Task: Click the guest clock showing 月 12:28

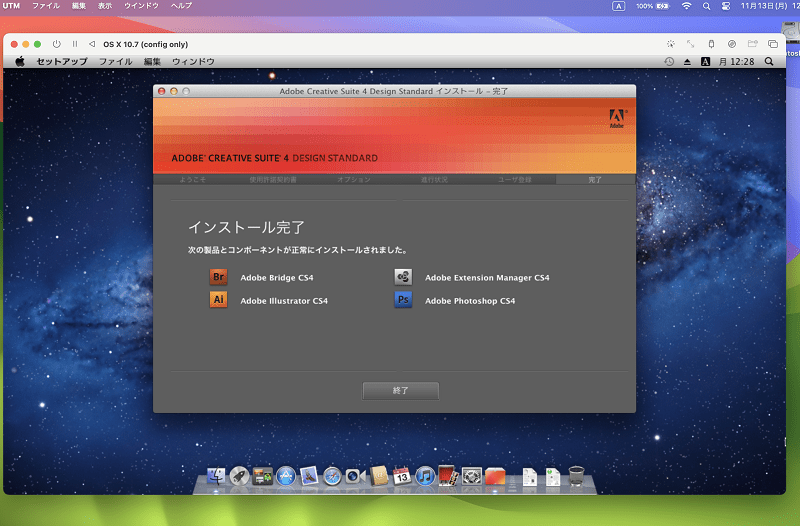Action: pyautogui.click(x=736, y=61)
